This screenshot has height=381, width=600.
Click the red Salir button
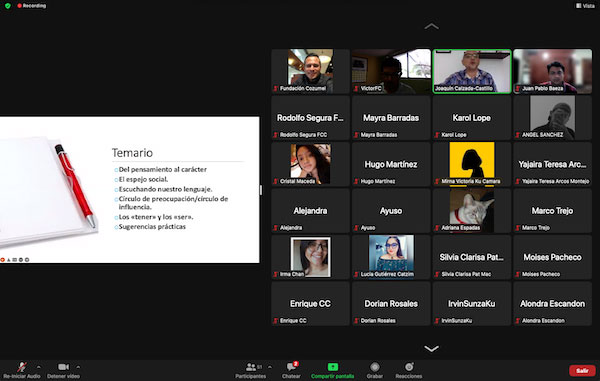pyautogui.click(x=582, y=370)
